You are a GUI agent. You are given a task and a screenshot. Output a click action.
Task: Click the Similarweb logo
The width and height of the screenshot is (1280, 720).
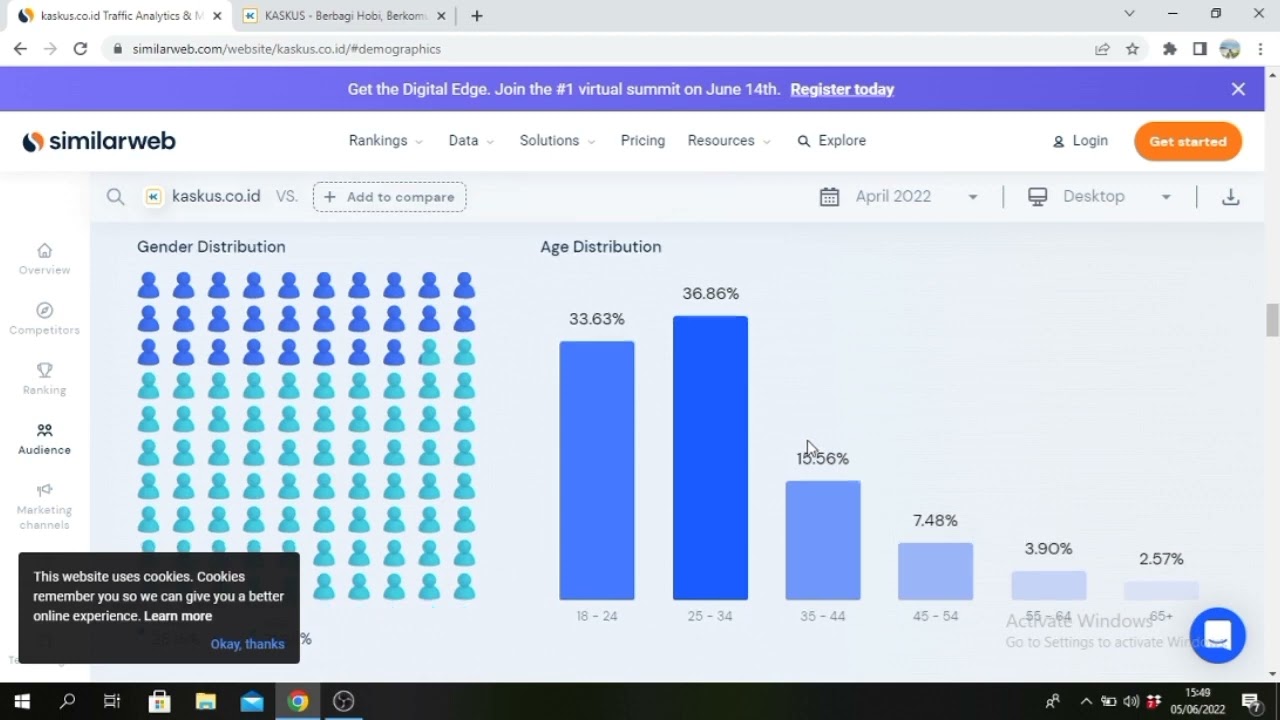pos(99,141)
